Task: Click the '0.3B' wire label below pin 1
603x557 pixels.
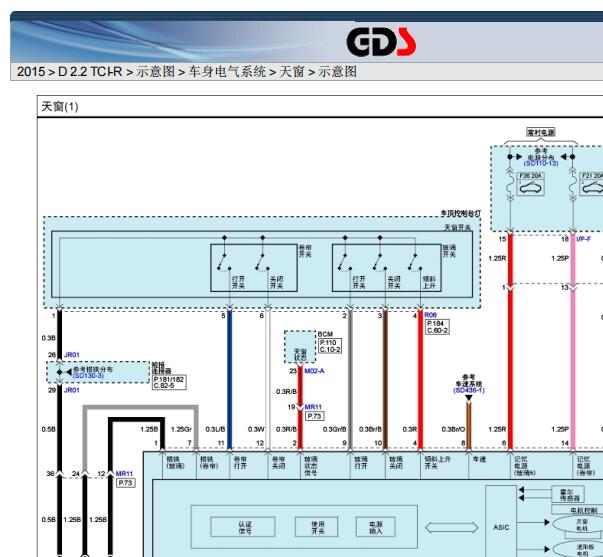Action: (x=48, y=338)
